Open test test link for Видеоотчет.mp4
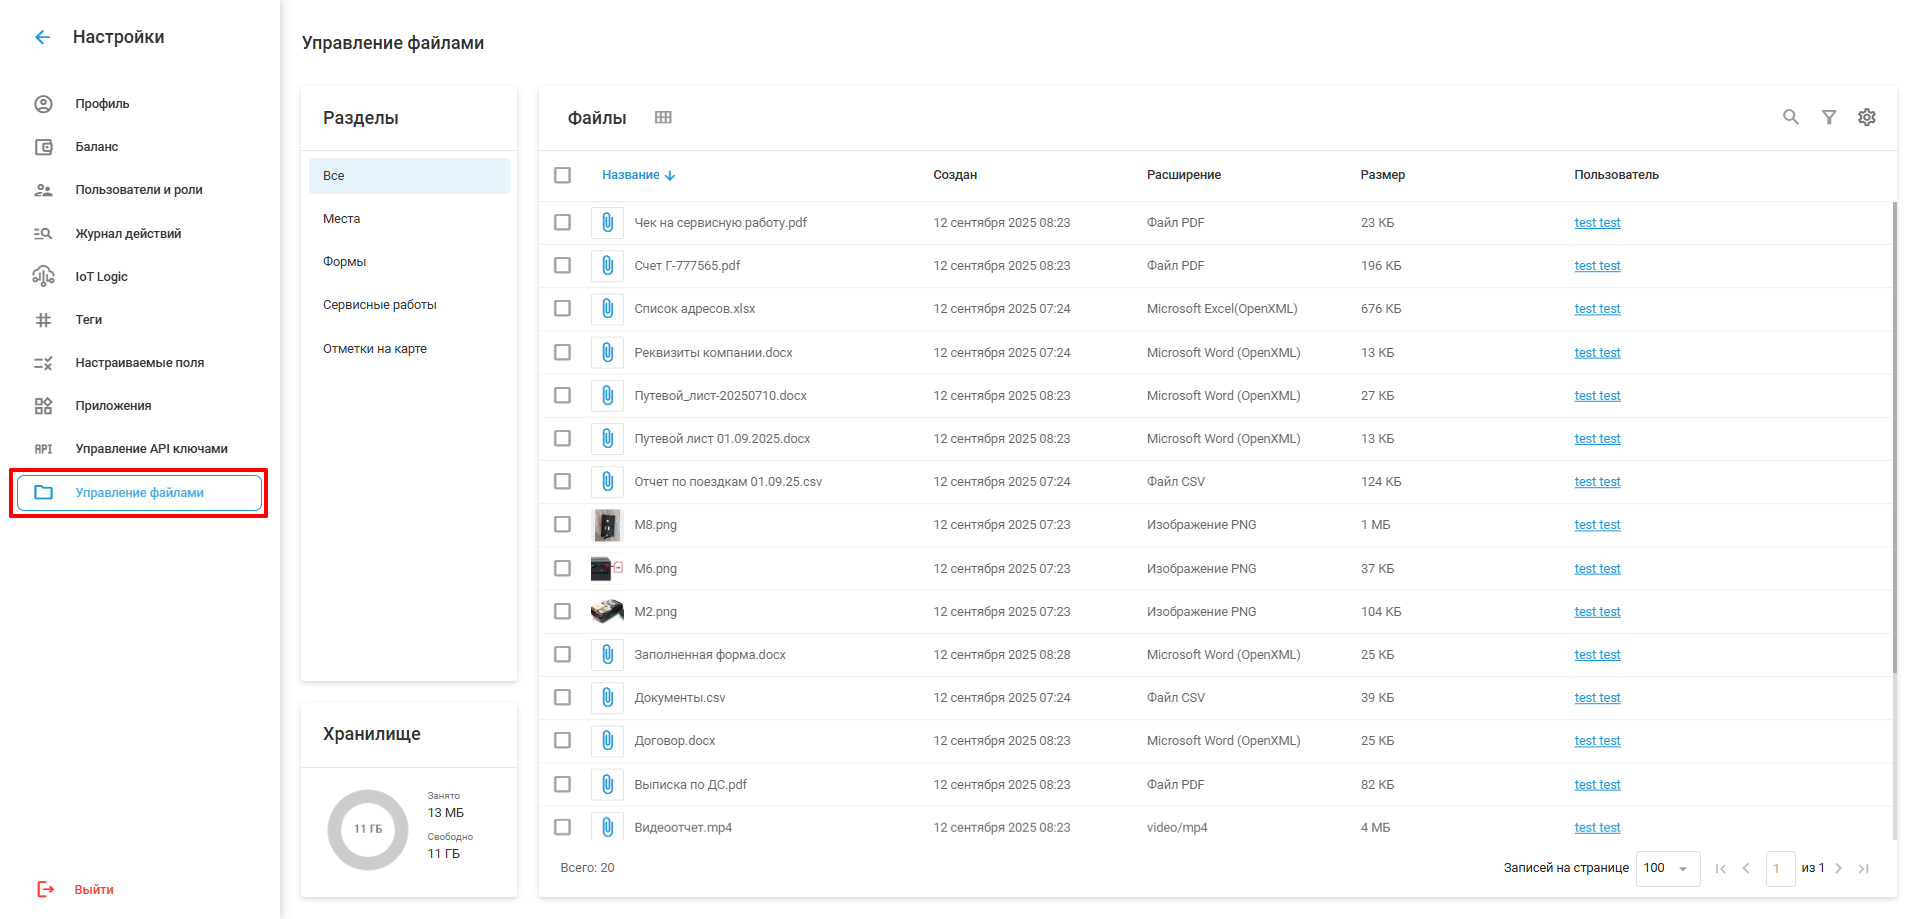The height and width of the screenshot is (919, 1914). (1597, 828)
